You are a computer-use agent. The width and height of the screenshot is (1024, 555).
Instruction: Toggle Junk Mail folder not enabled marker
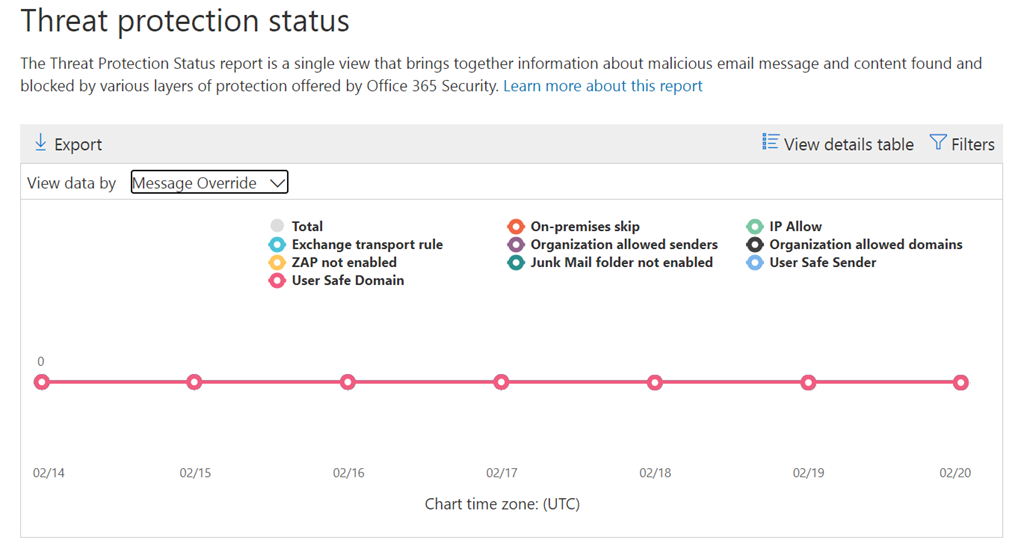516,263
